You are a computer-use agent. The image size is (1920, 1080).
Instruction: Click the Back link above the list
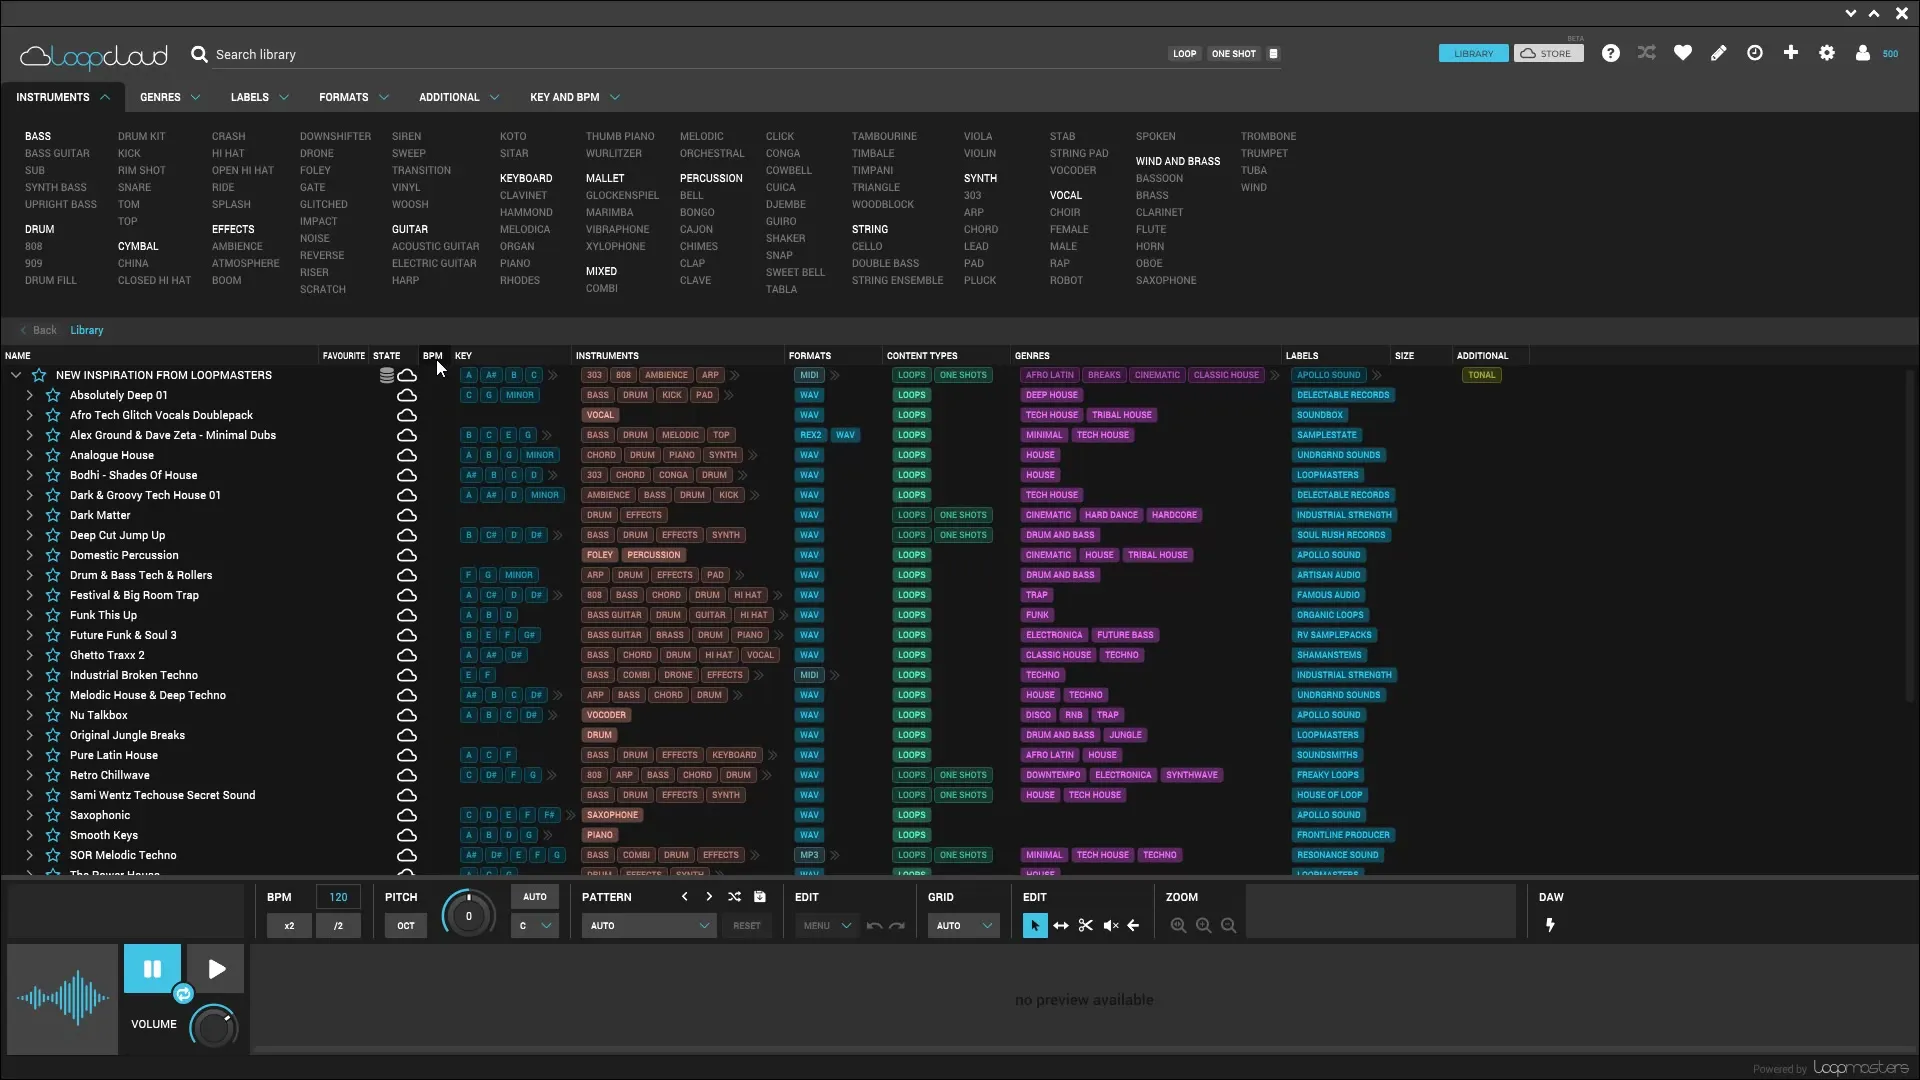click(40, 330)
